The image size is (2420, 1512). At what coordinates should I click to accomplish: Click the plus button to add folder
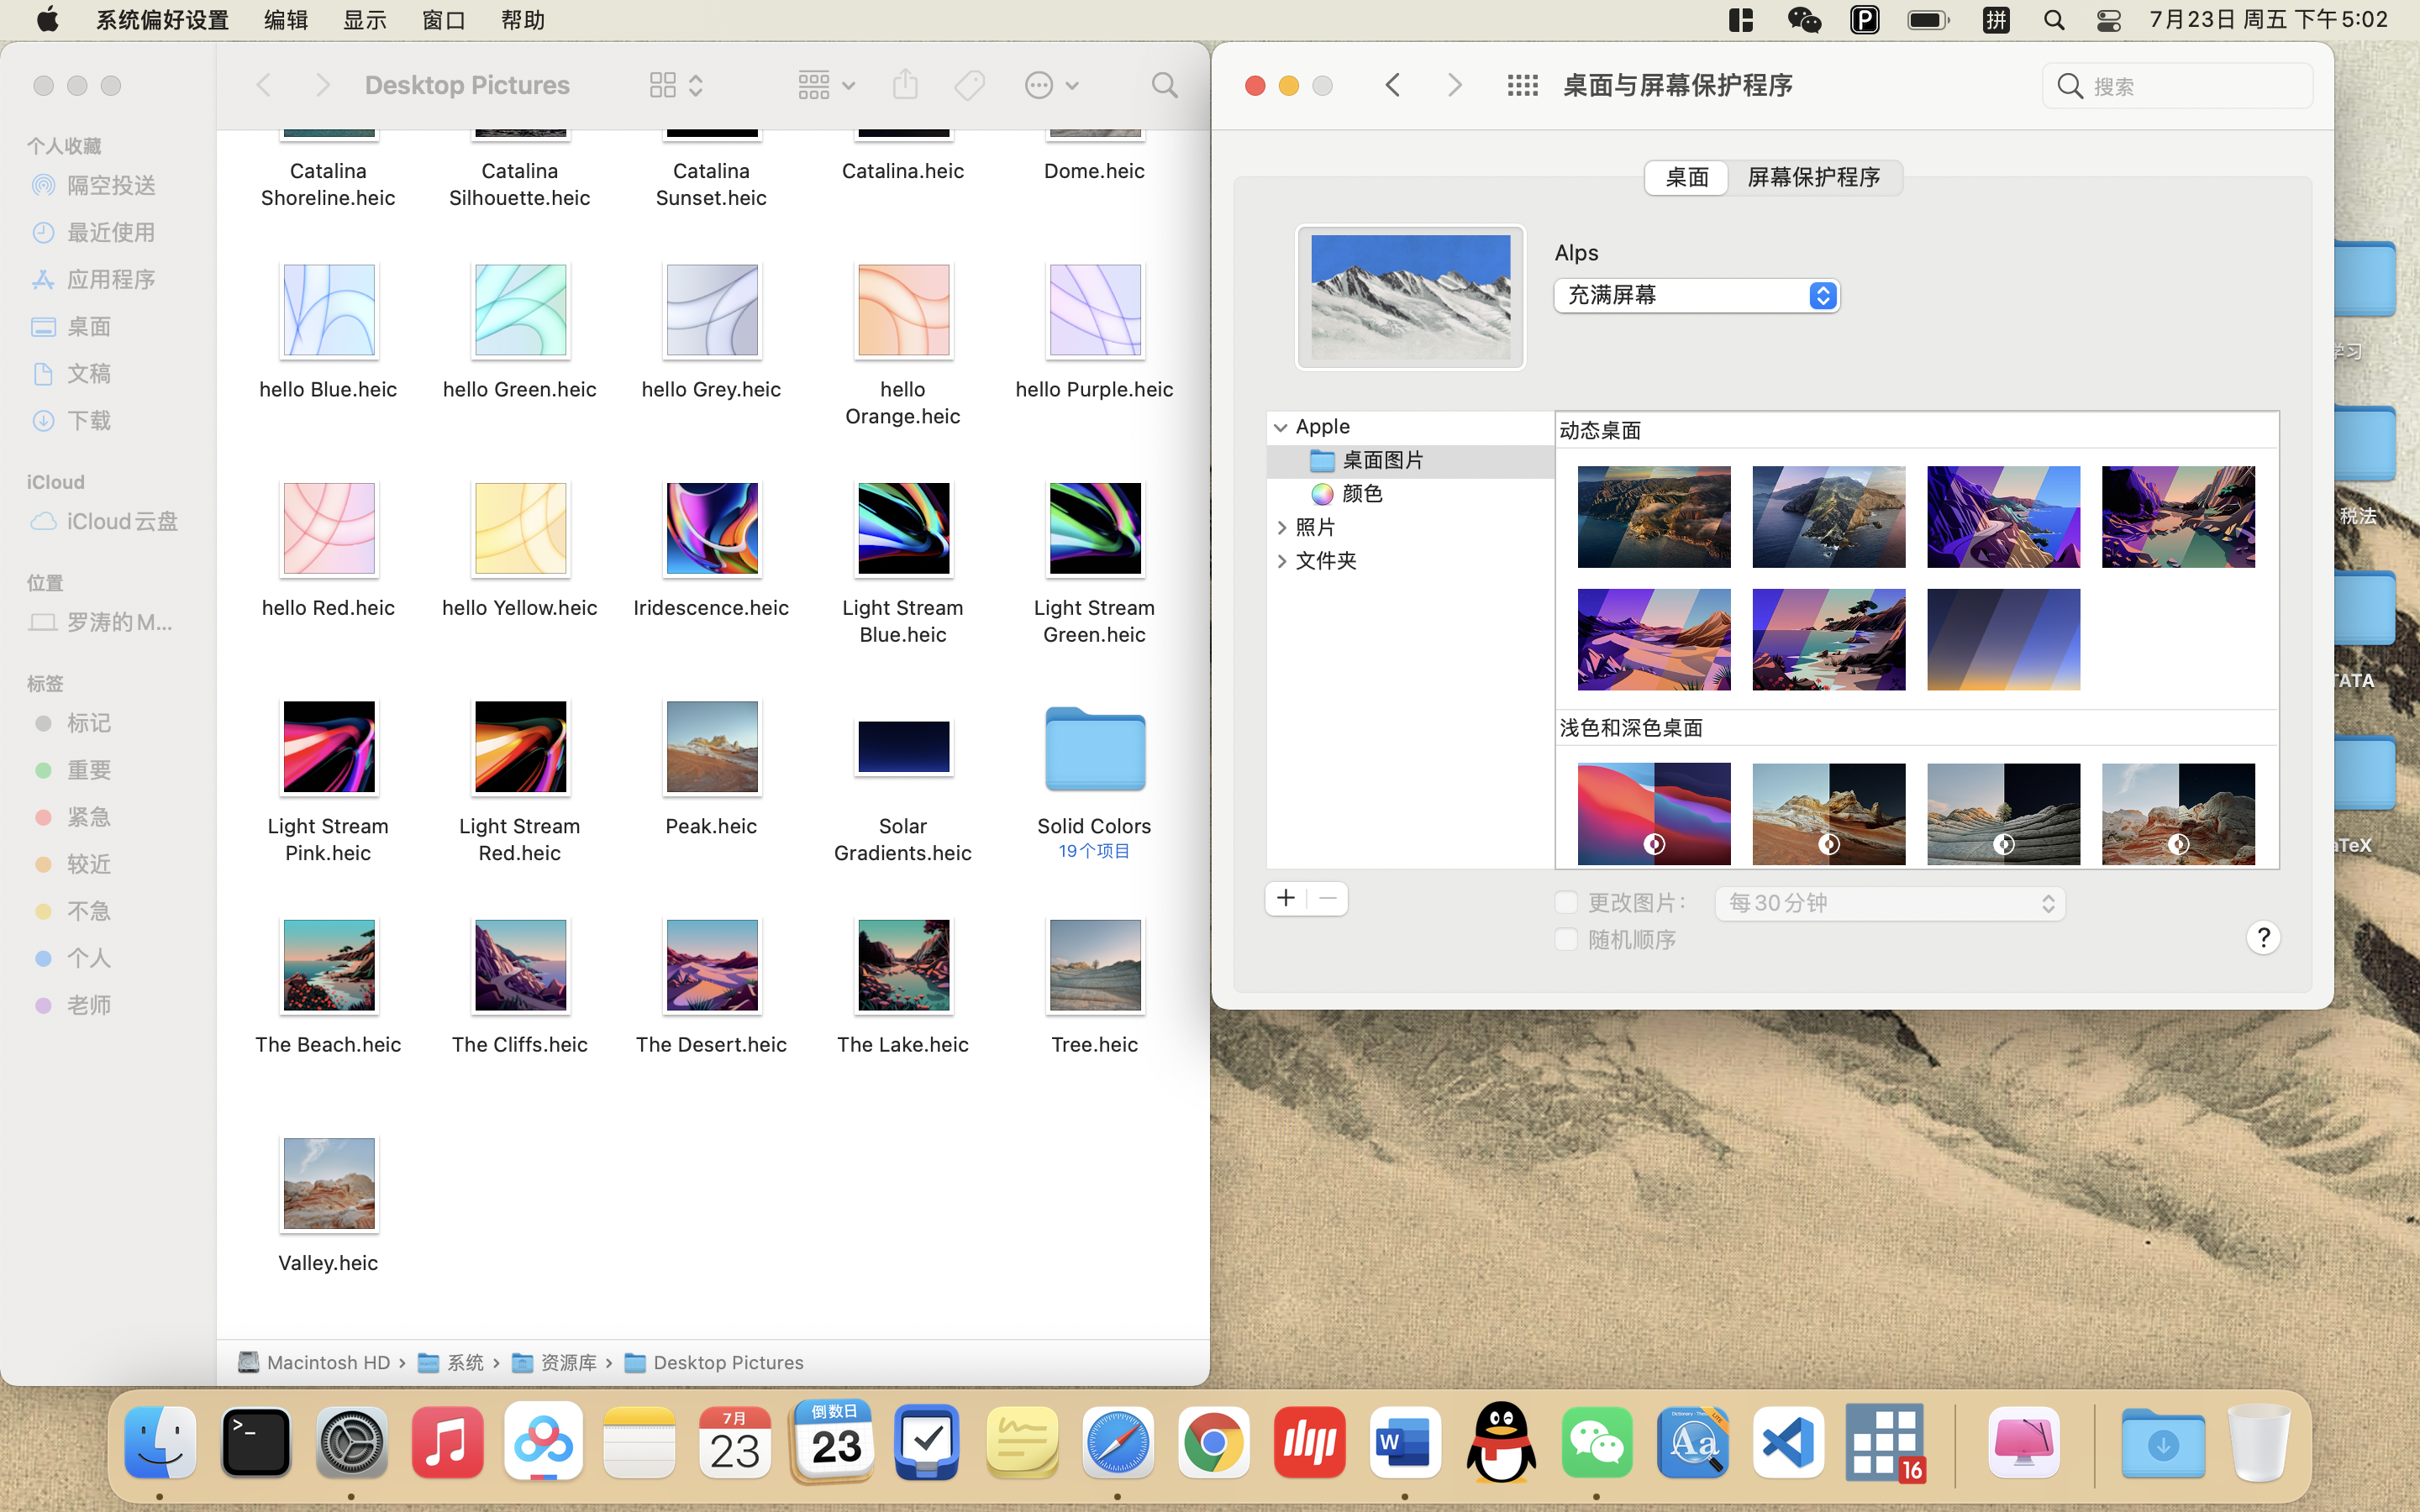pyautogui.click(x=1286, y=898)
